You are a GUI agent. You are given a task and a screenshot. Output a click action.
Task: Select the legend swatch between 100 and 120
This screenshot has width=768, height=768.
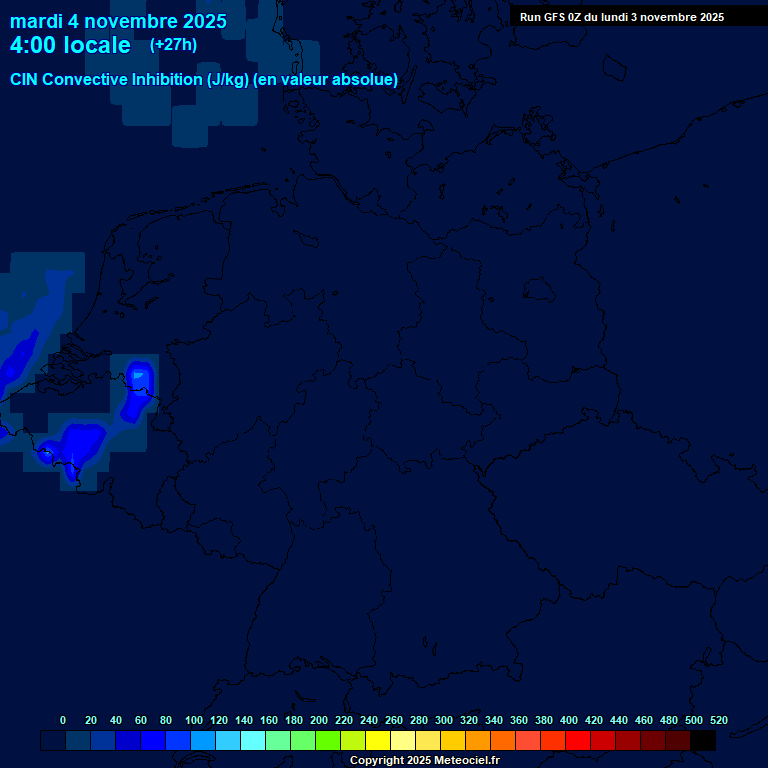click(203, 740)
